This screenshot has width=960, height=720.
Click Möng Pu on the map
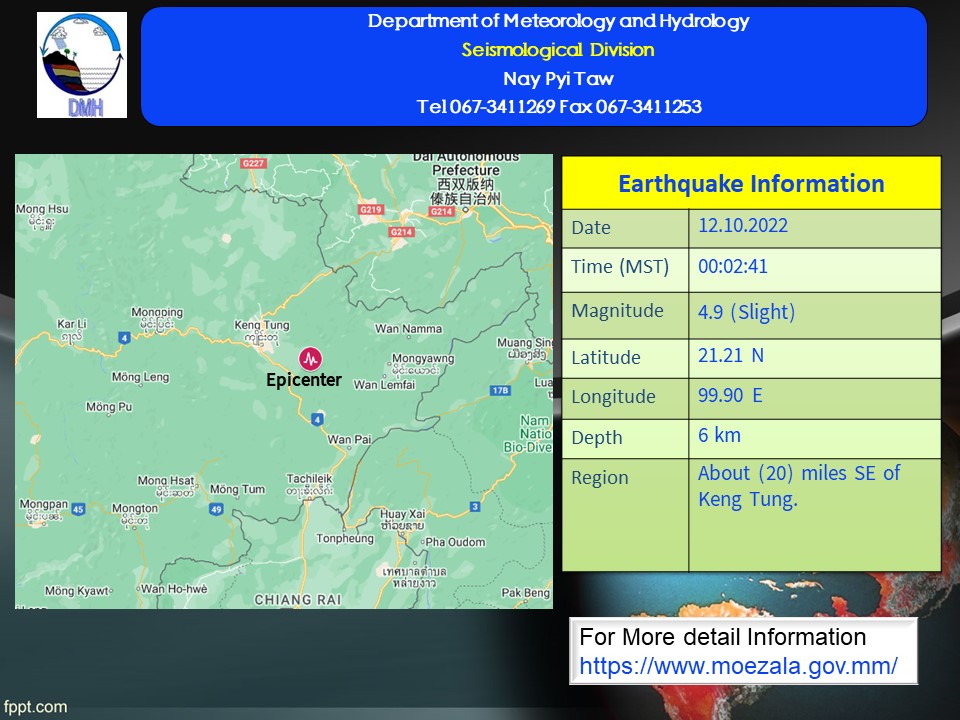[109, 407]
